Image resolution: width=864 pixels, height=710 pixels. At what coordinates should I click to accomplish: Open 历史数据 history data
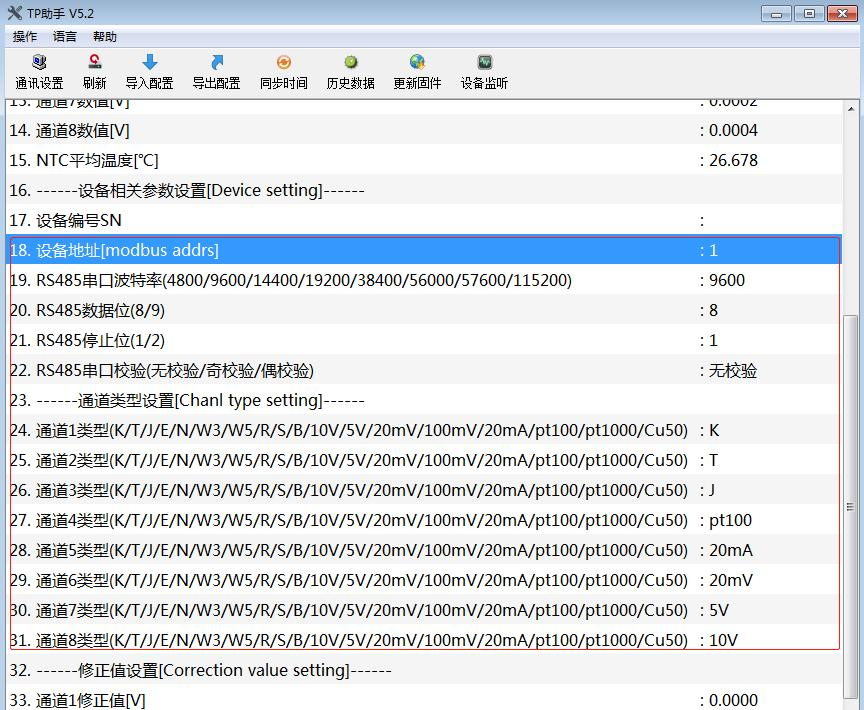pos(350,71)
